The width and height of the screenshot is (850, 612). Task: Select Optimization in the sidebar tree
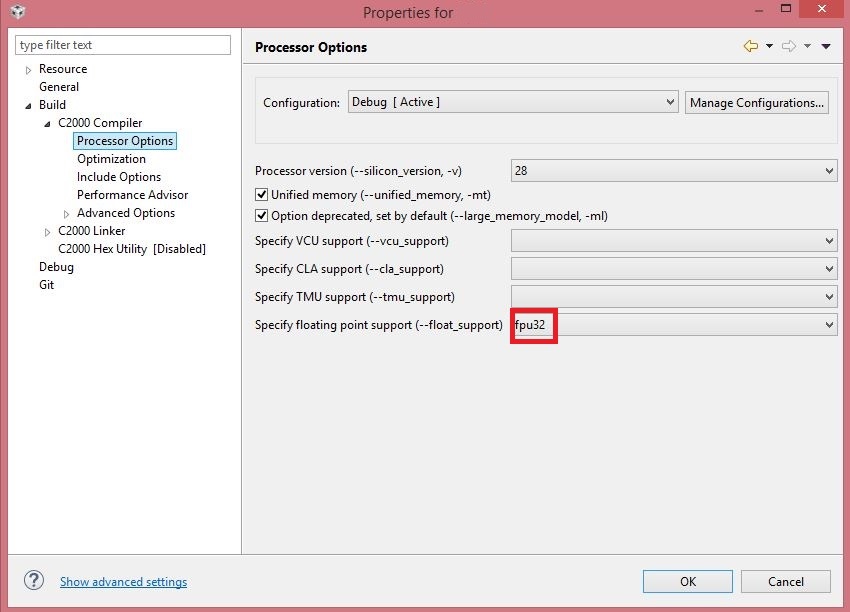(x=111, y=158)
